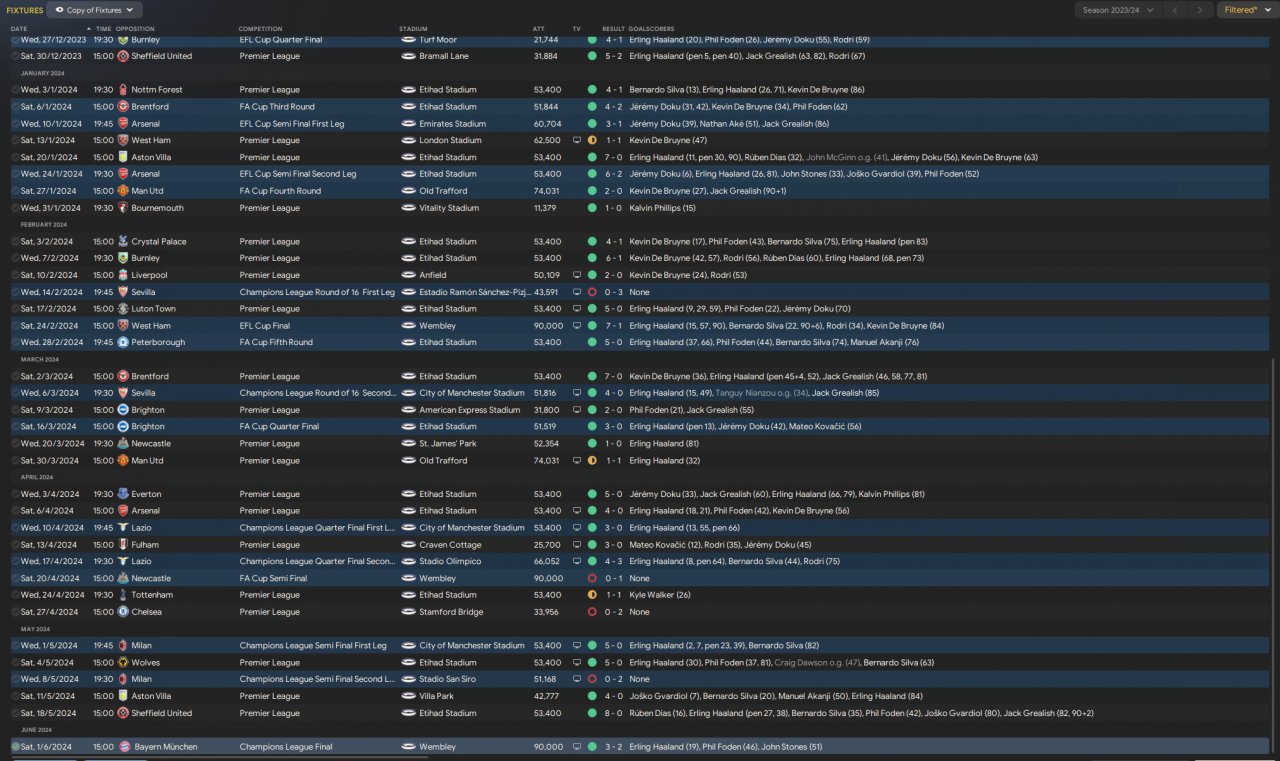Click the stadium icon beside Vitality Stadium
This screenshot has height=761, width=1280.
coord(408,208)
